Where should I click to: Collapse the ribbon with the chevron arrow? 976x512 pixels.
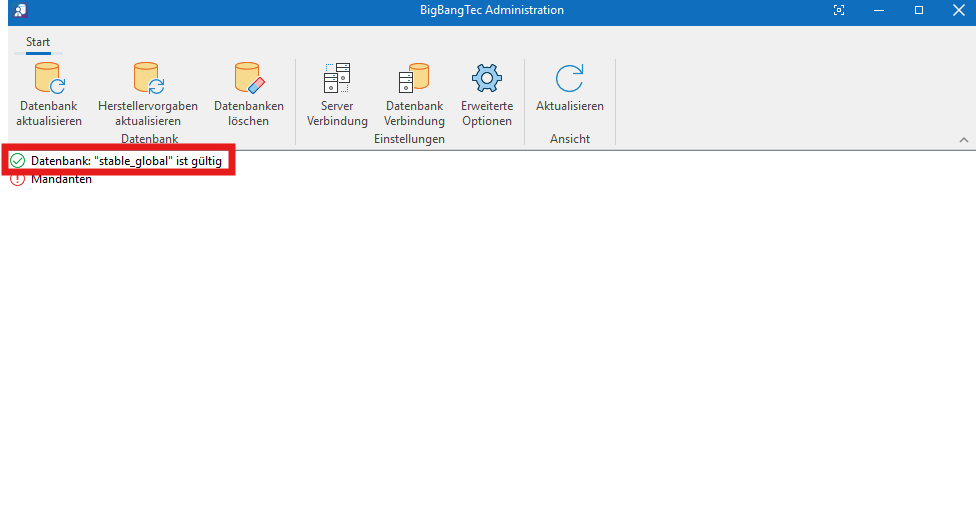pyautogui.click(x=964, y=139)
